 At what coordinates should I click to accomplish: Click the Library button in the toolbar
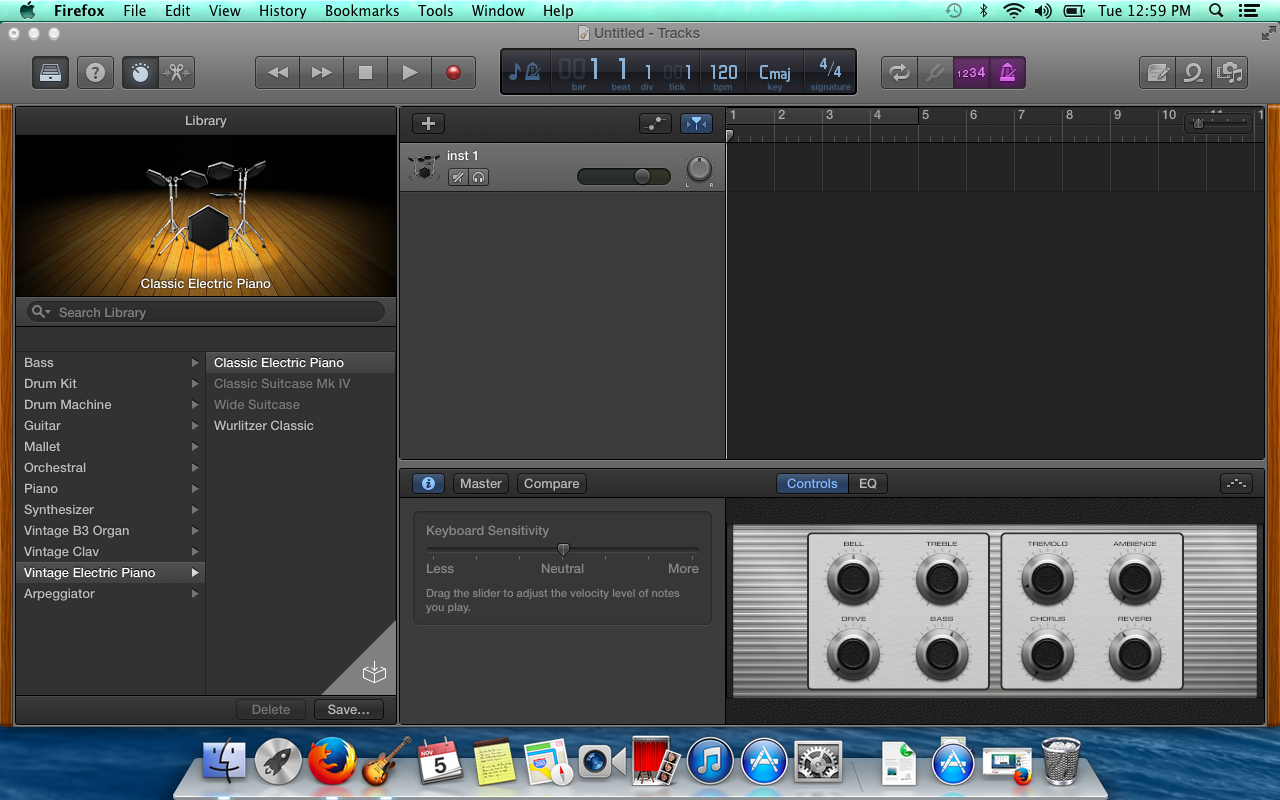click(50, 73)
